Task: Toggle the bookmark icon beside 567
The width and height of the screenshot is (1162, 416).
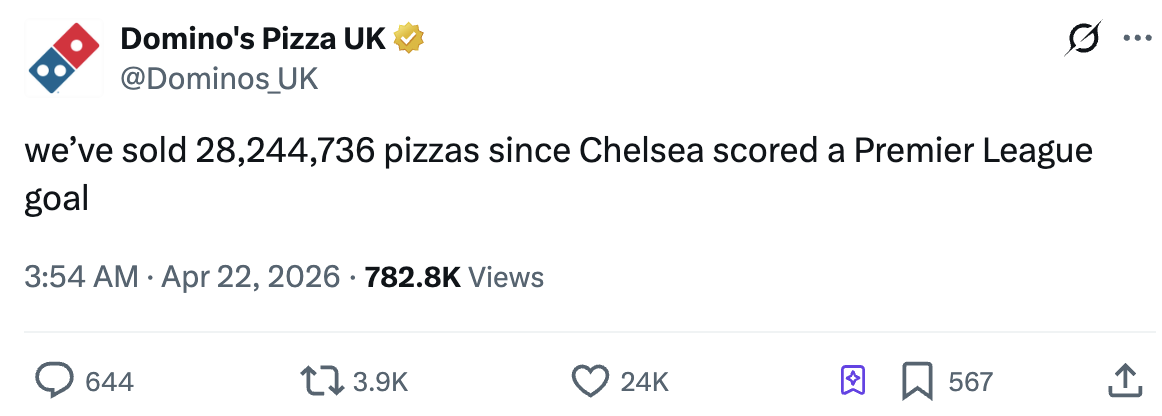Action: (x=916, y=380)
